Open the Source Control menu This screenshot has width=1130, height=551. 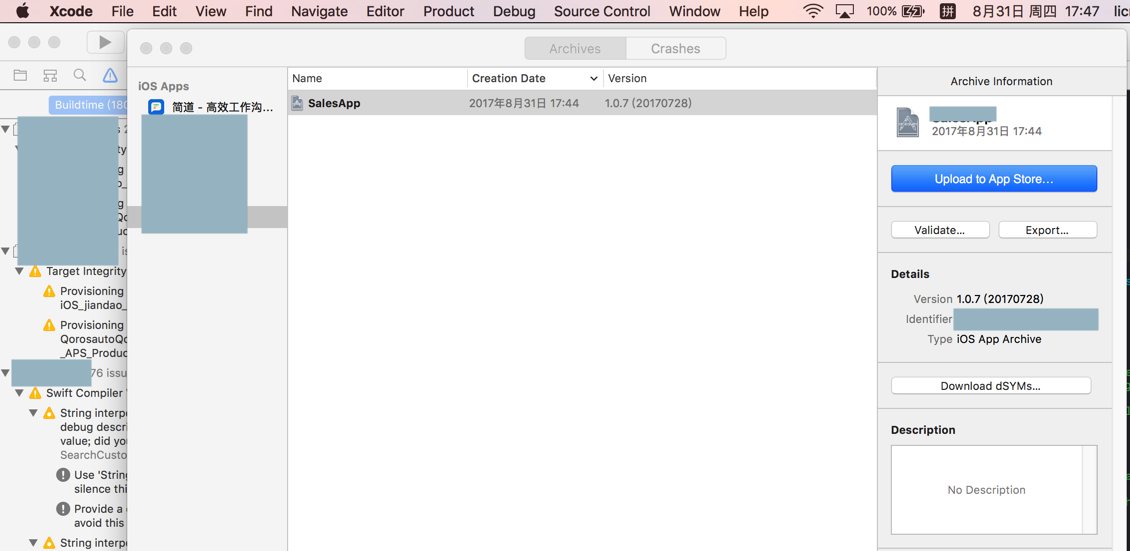coord(602,11)
